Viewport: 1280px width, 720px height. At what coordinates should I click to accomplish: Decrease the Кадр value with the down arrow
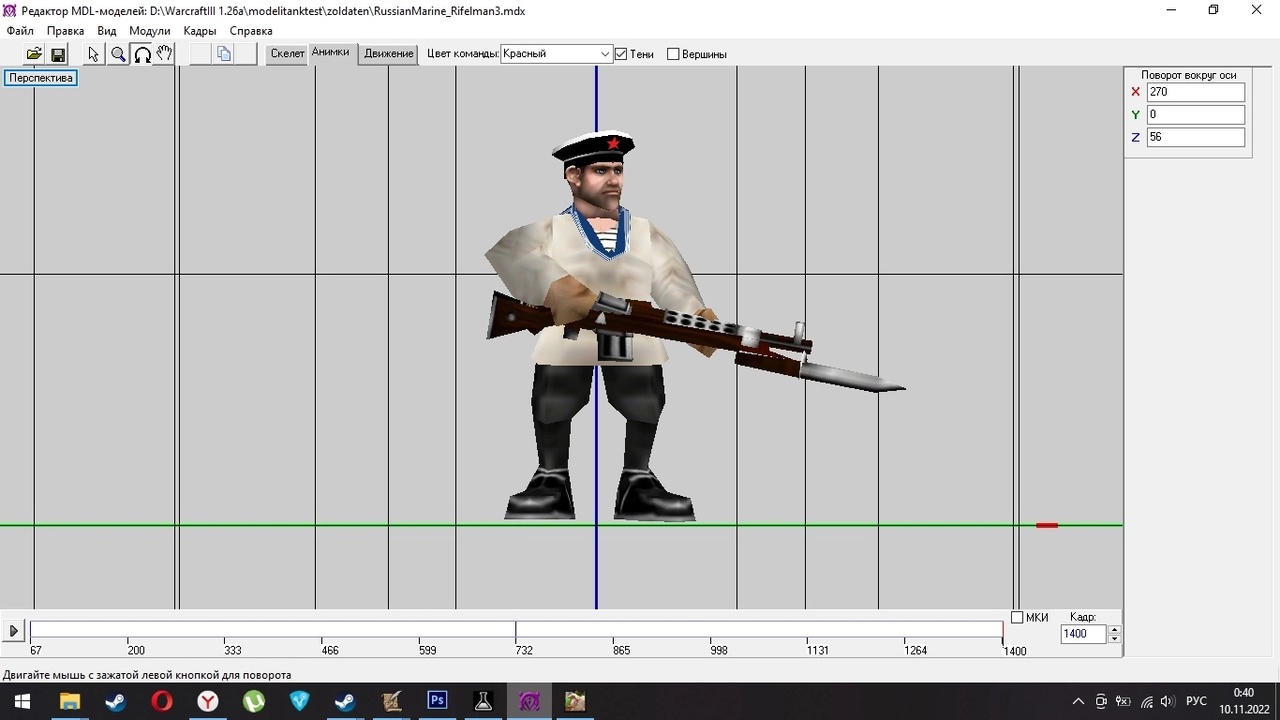click(1115, 638)
